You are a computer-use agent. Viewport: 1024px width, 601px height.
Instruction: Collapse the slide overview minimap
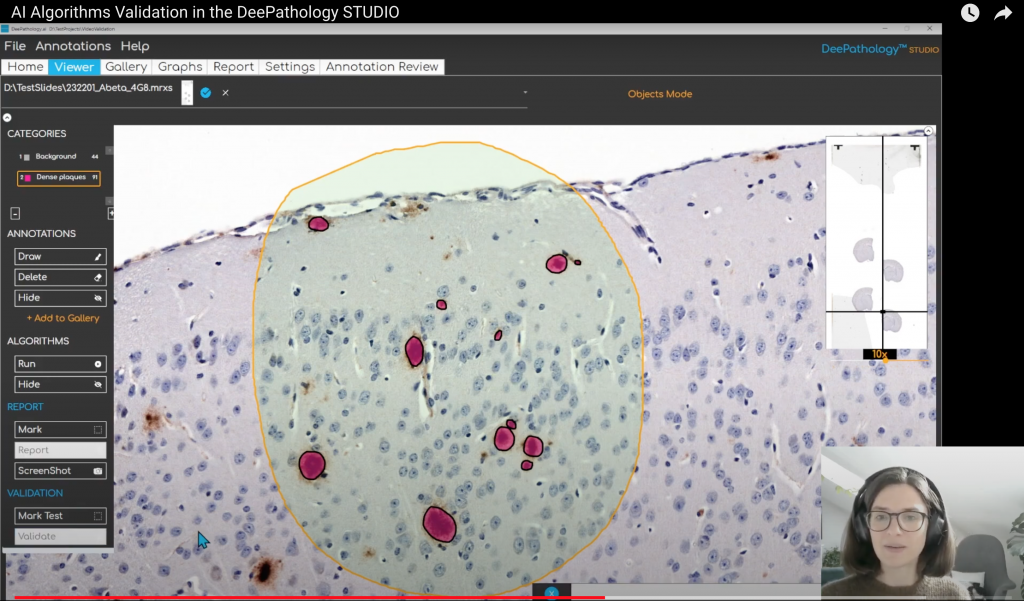coord(929,131)
